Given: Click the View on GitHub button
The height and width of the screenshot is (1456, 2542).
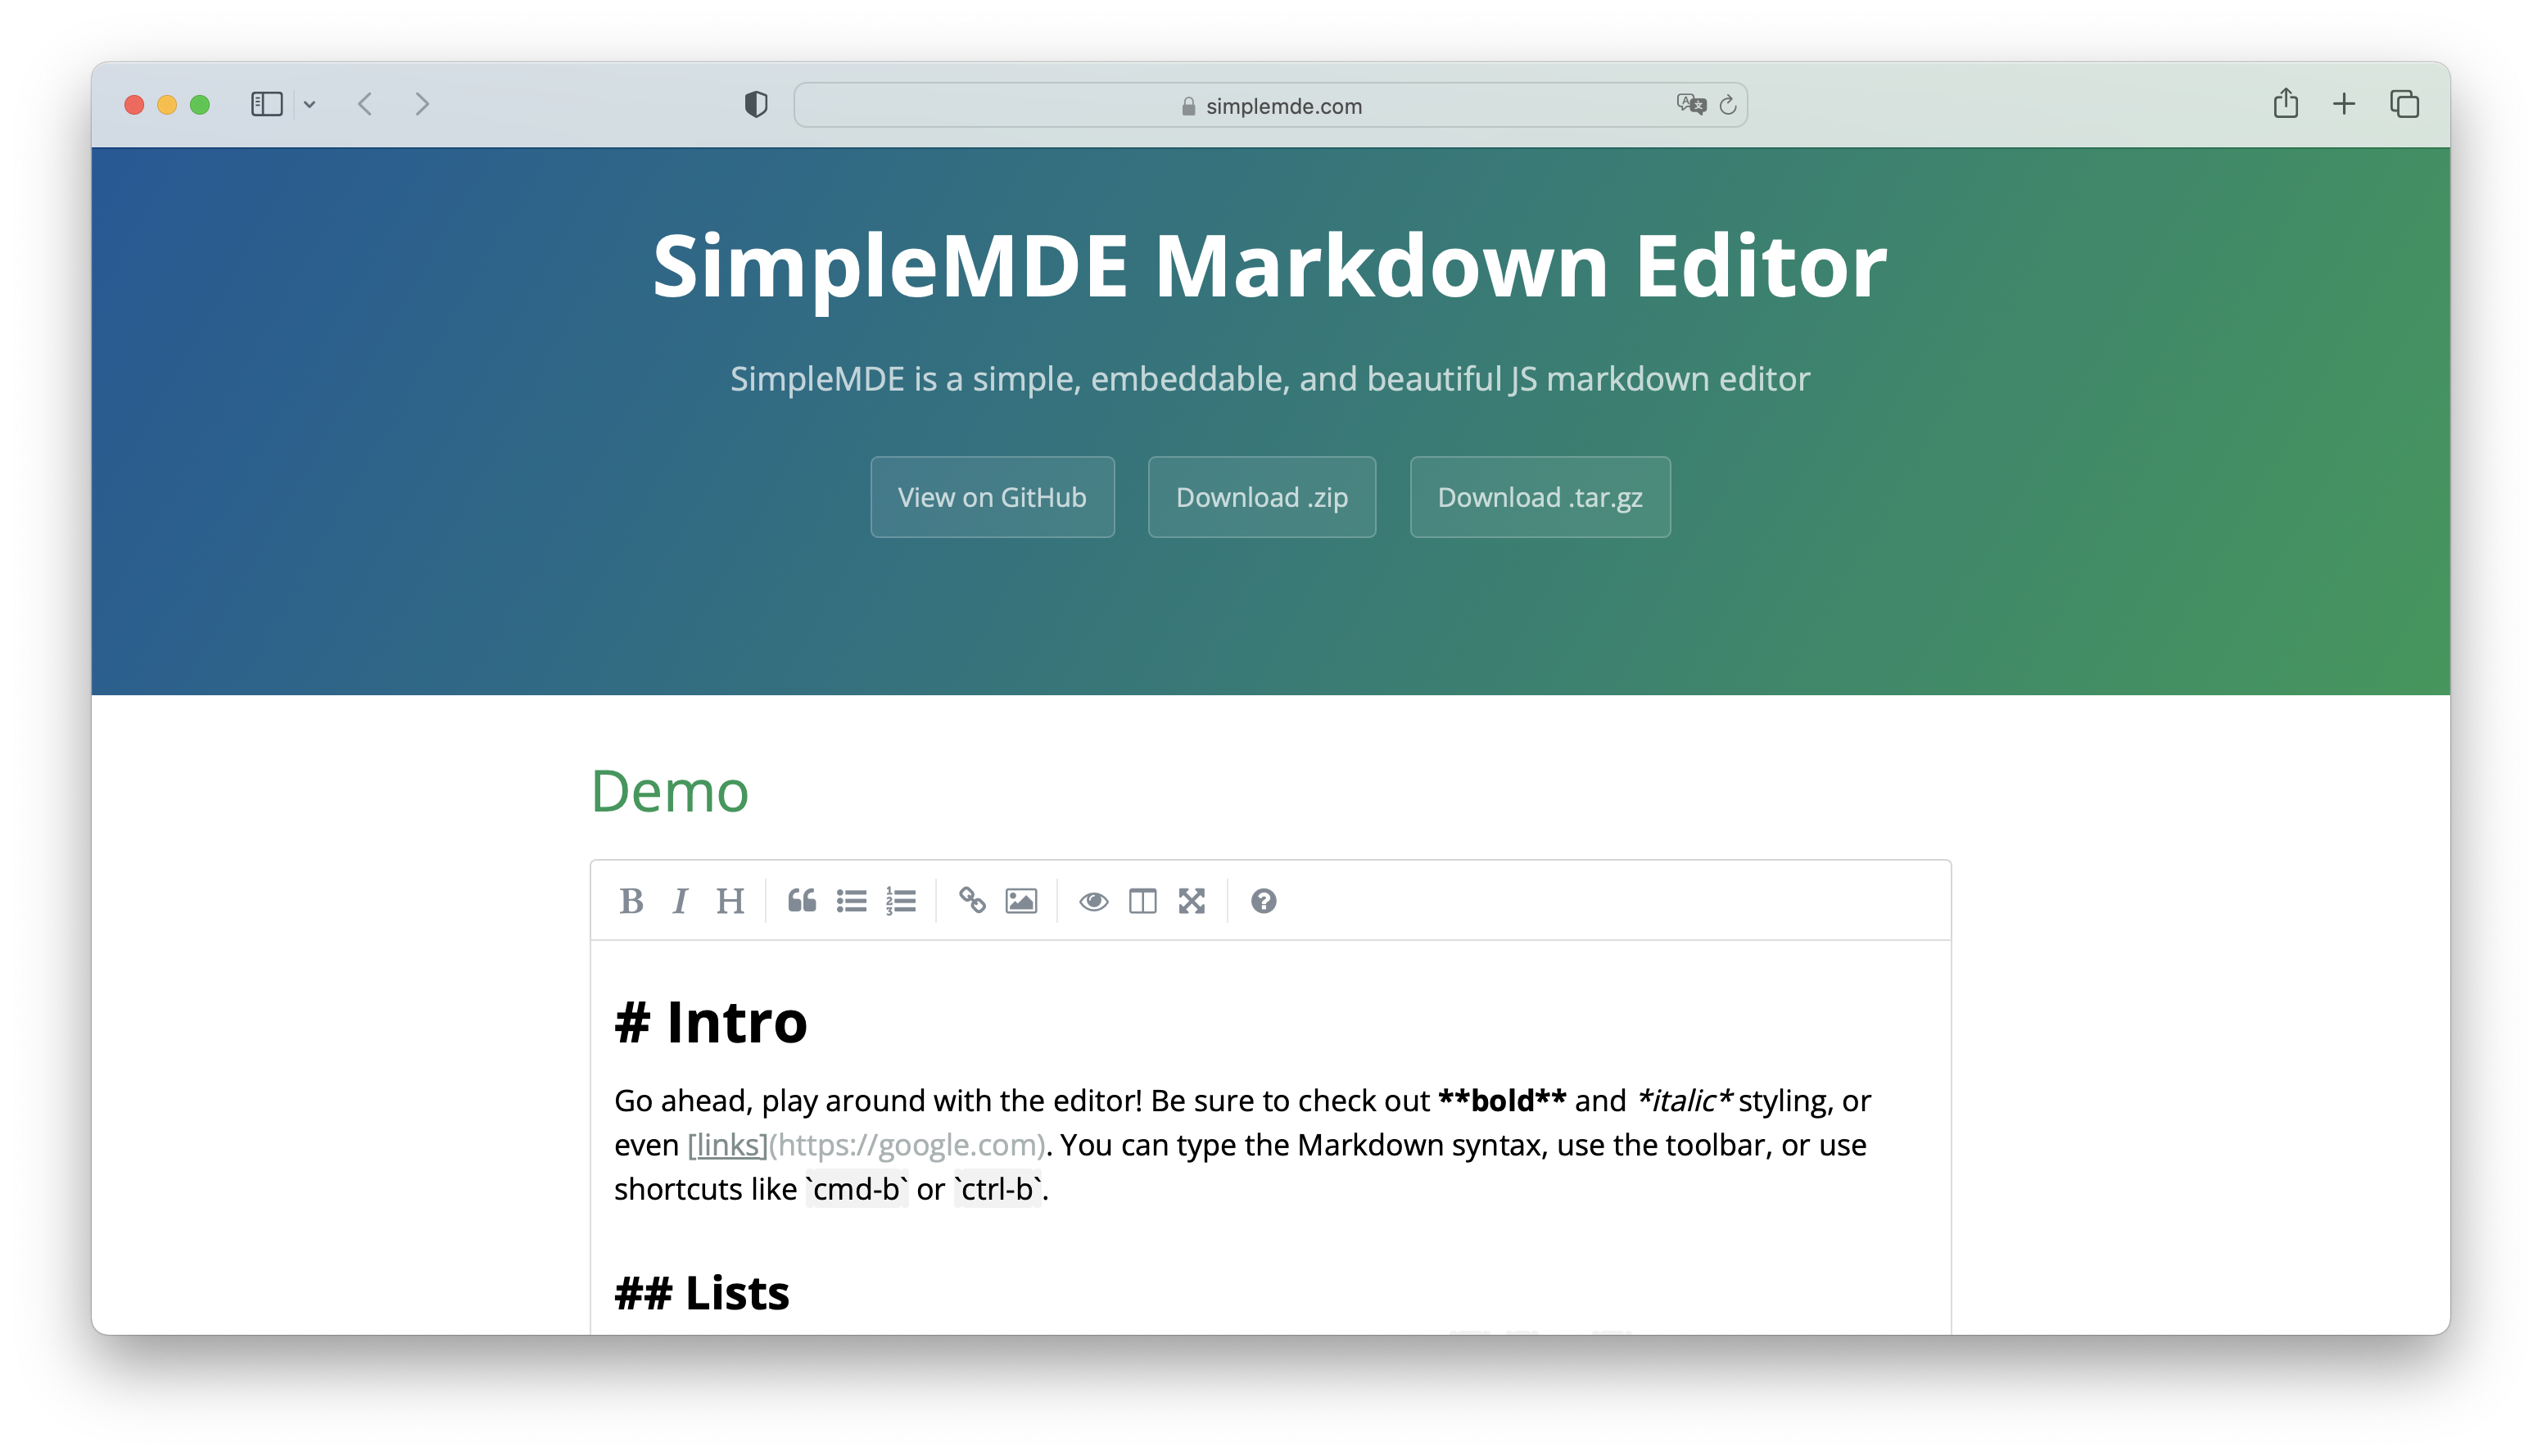Looking at the screenshot, I should (x=992, y=497).
